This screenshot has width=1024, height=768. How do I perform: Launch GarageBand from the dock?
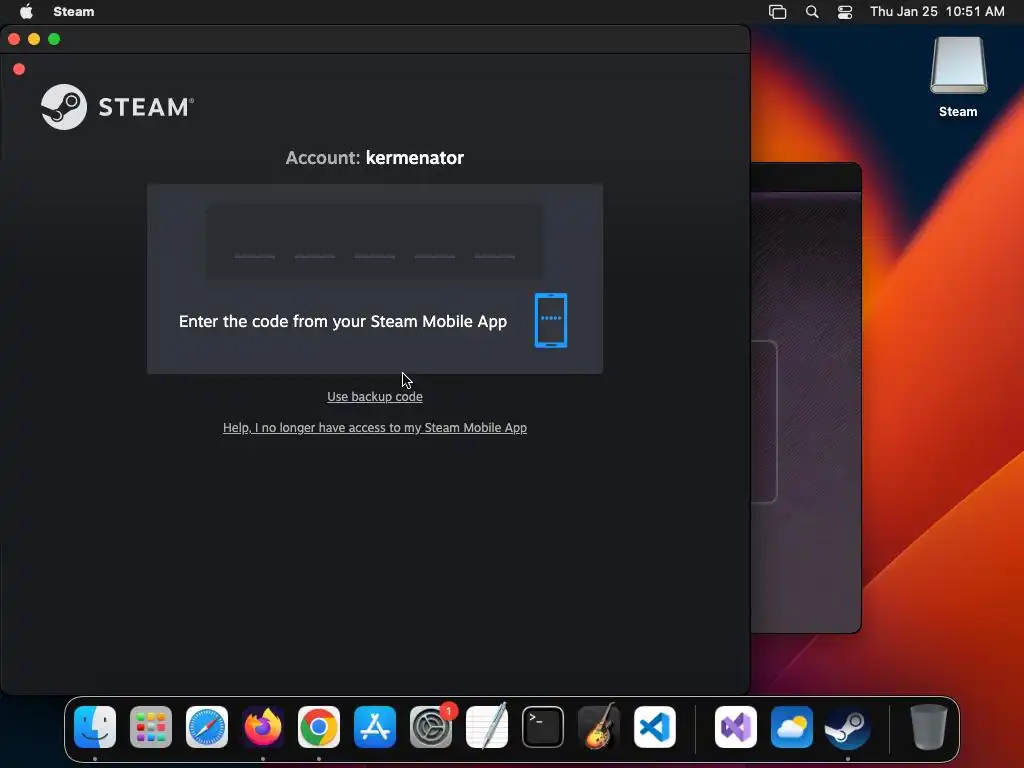(x=599, y=727)
